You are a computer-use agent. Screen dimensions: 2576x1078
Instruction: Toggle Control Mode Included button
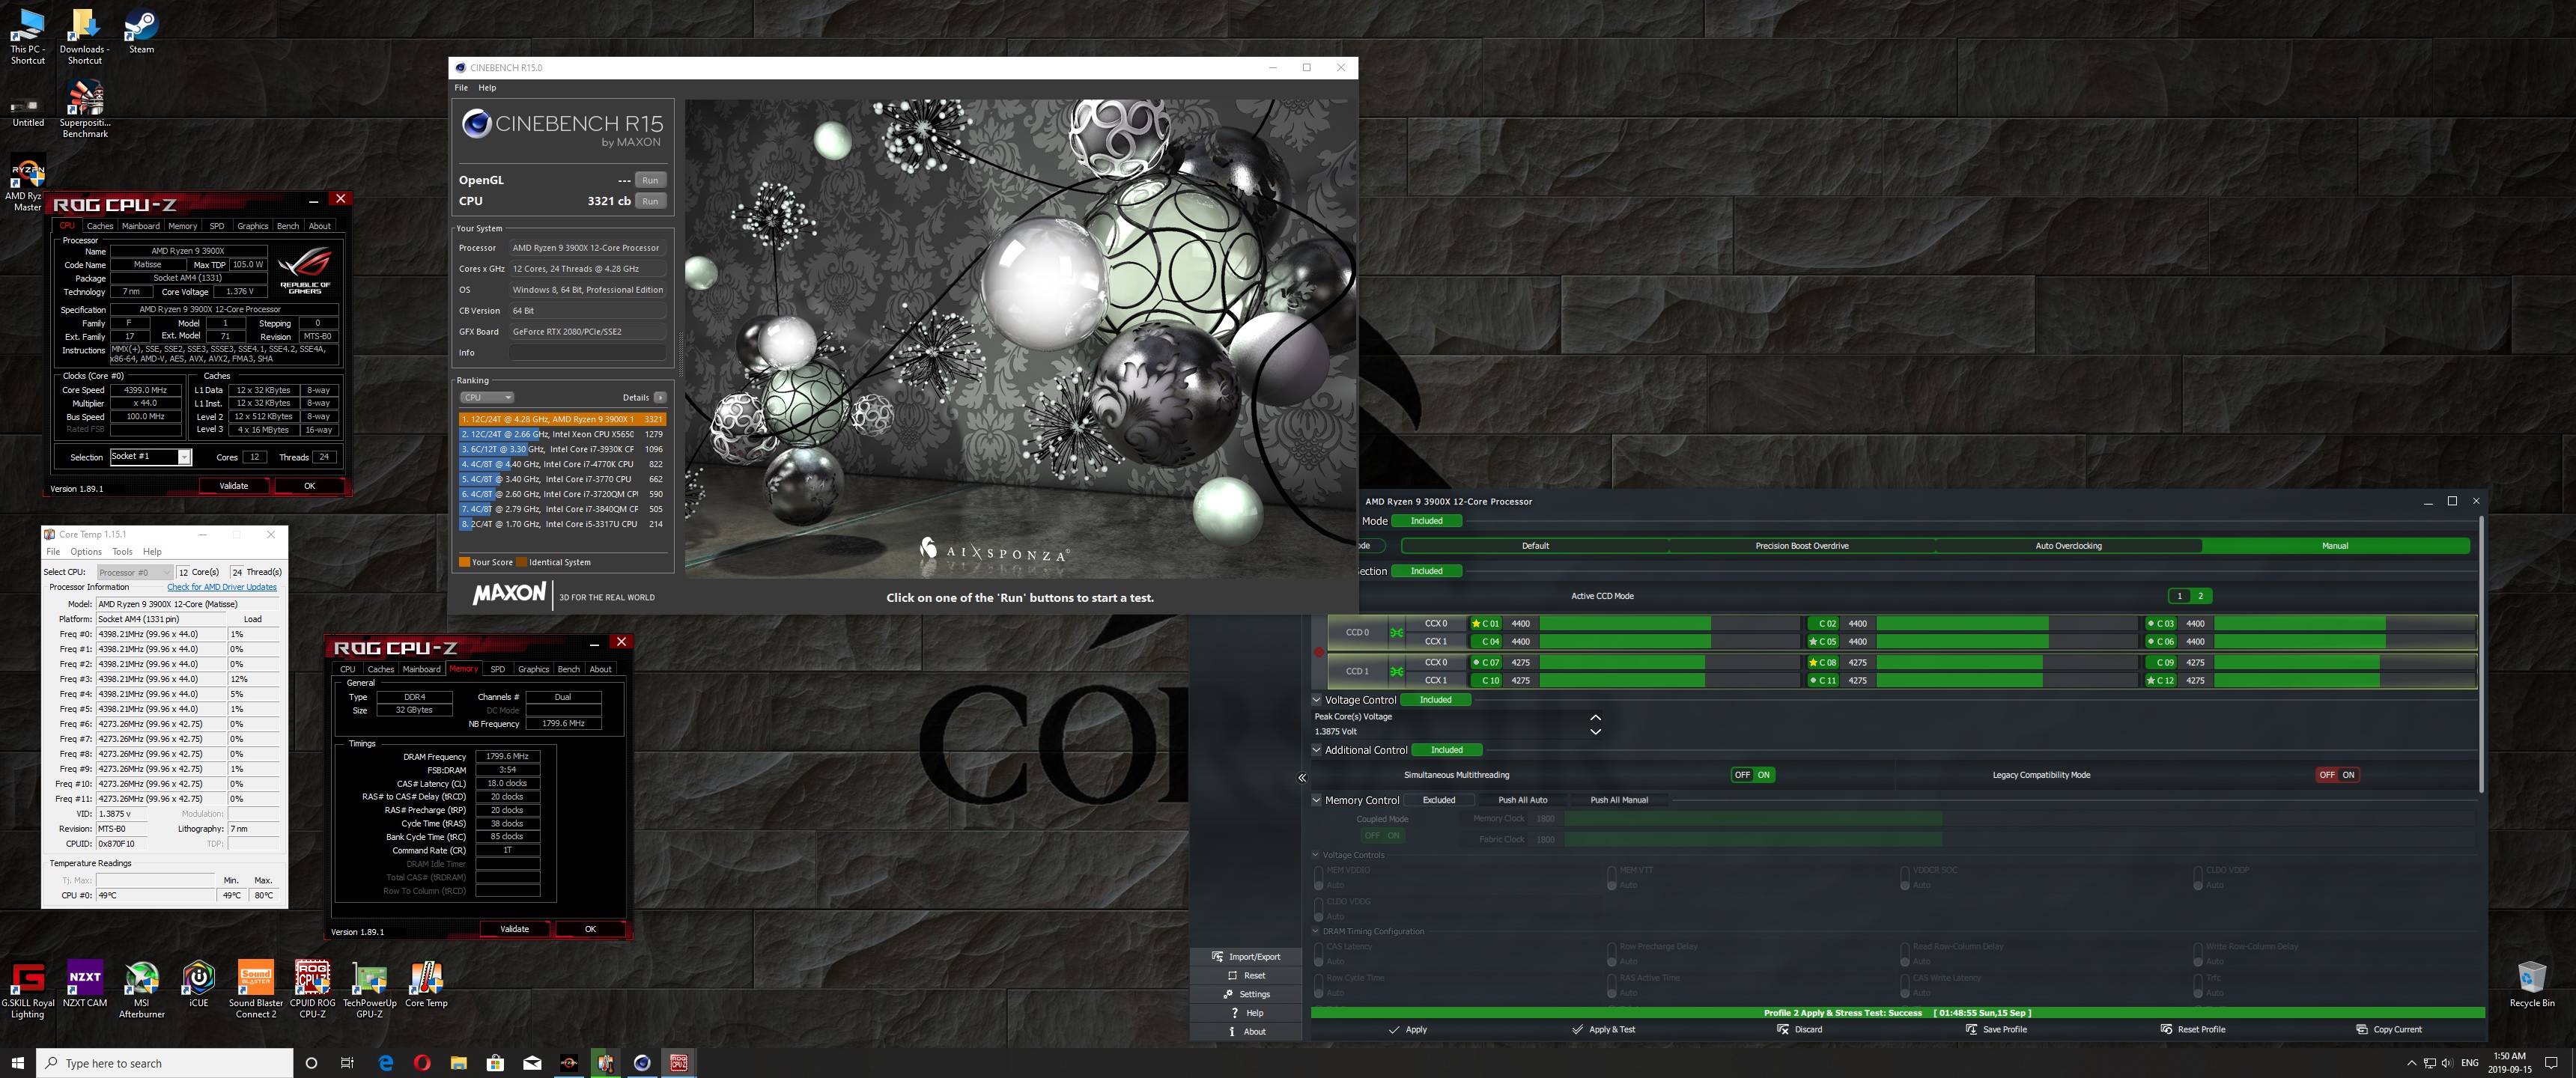pyautogui.click(x=1426, y=521)
